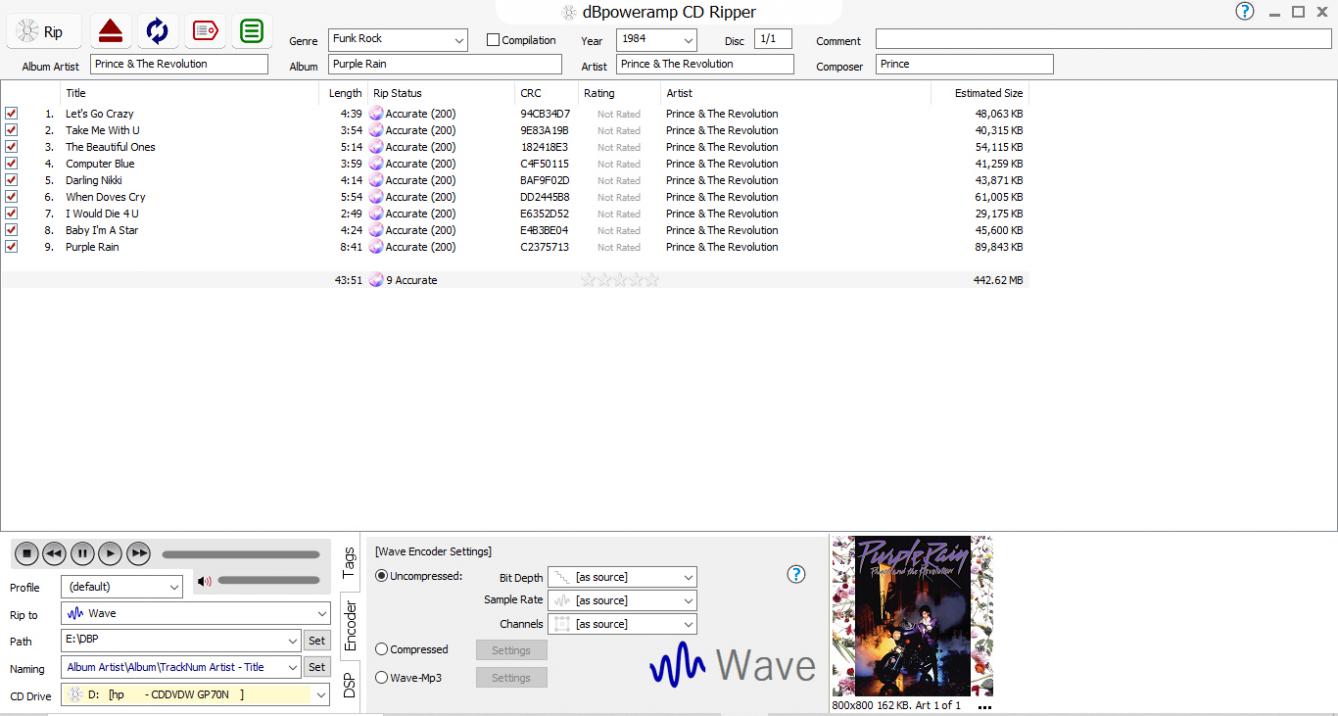The height and width of the screenshot is (716, 1338).
Task: Select the Wave-Mp3 radio option
Action: point(381,678)
